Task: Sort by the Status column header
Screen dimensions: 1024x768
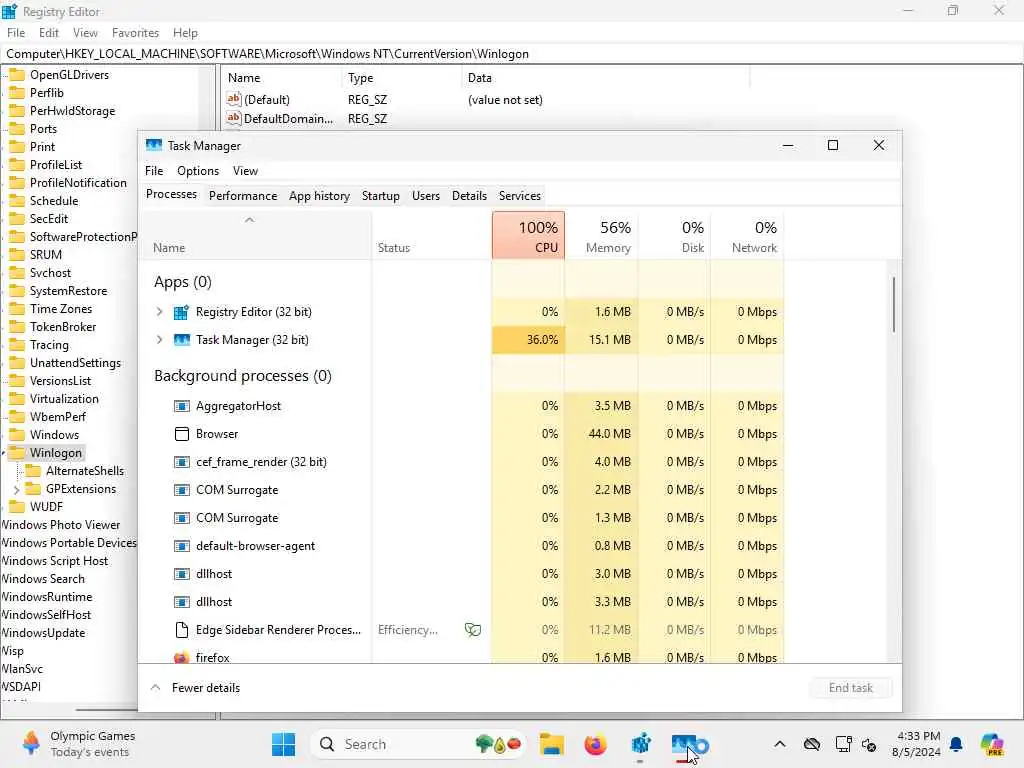Action: pyautogui.click(x=431, y=236)
